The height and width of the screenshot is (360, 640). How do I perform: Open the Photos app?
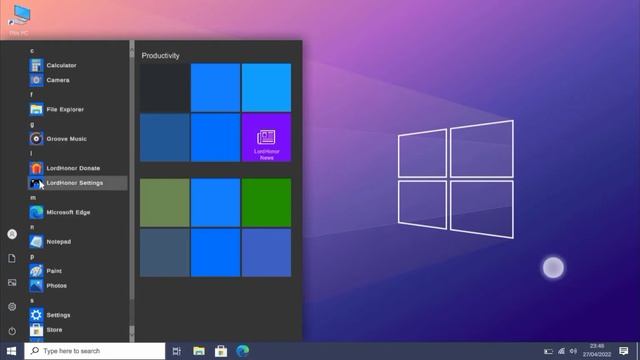pyautogui.click(x=78, y=286)
